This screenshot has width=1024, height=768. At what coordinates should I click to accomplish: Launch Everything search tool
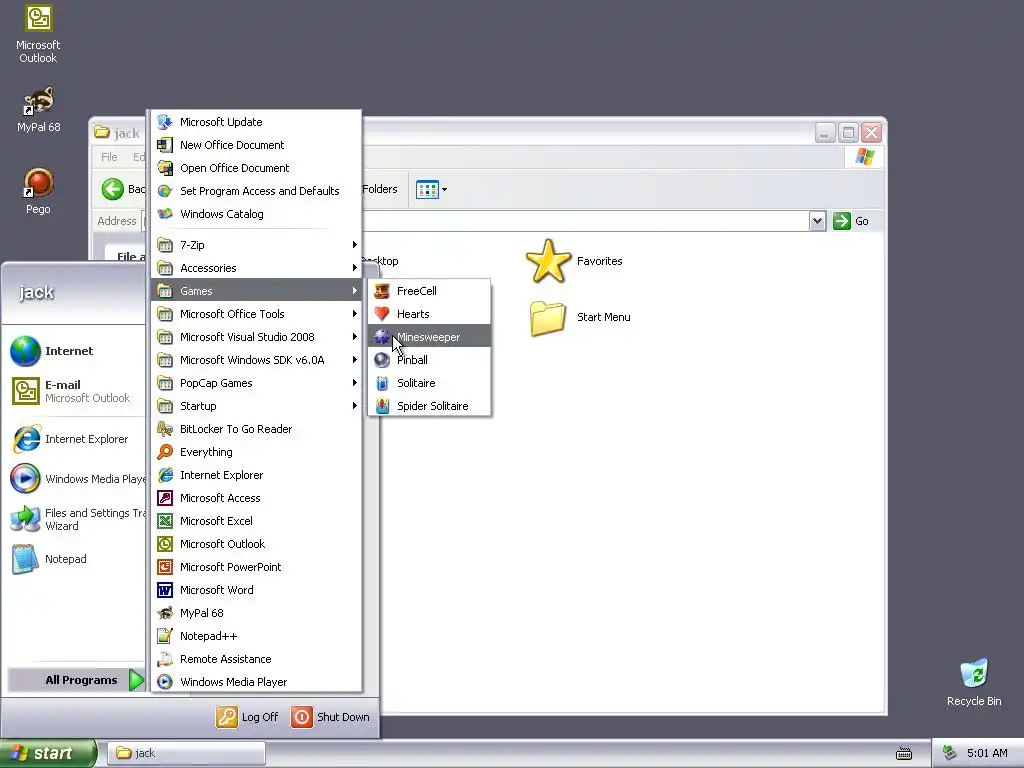[257, 452]
